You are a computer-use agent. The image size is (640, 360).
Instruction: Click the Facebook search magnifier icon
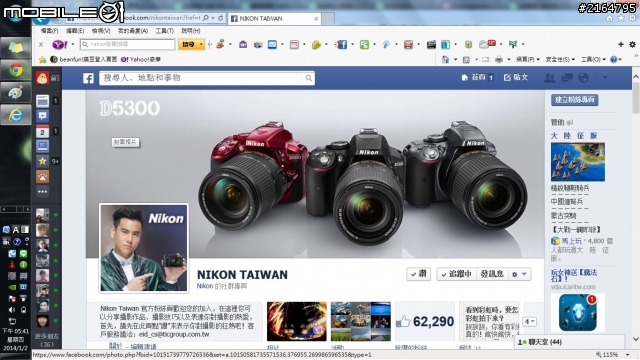pyautogui.click(x=309, y=78)
